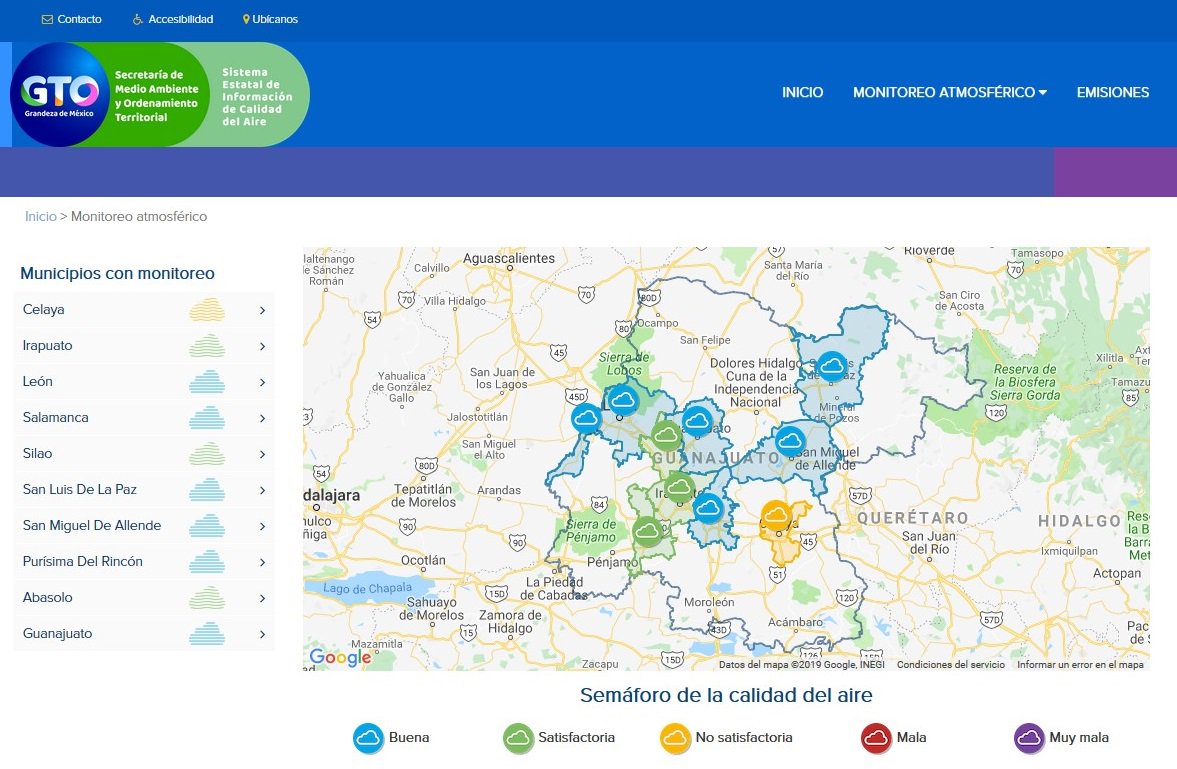Click the blue cloud marker over León on the map
The height and width of the screenshot is (769, 1177).
pyautogui.click(x=622, y=400)
